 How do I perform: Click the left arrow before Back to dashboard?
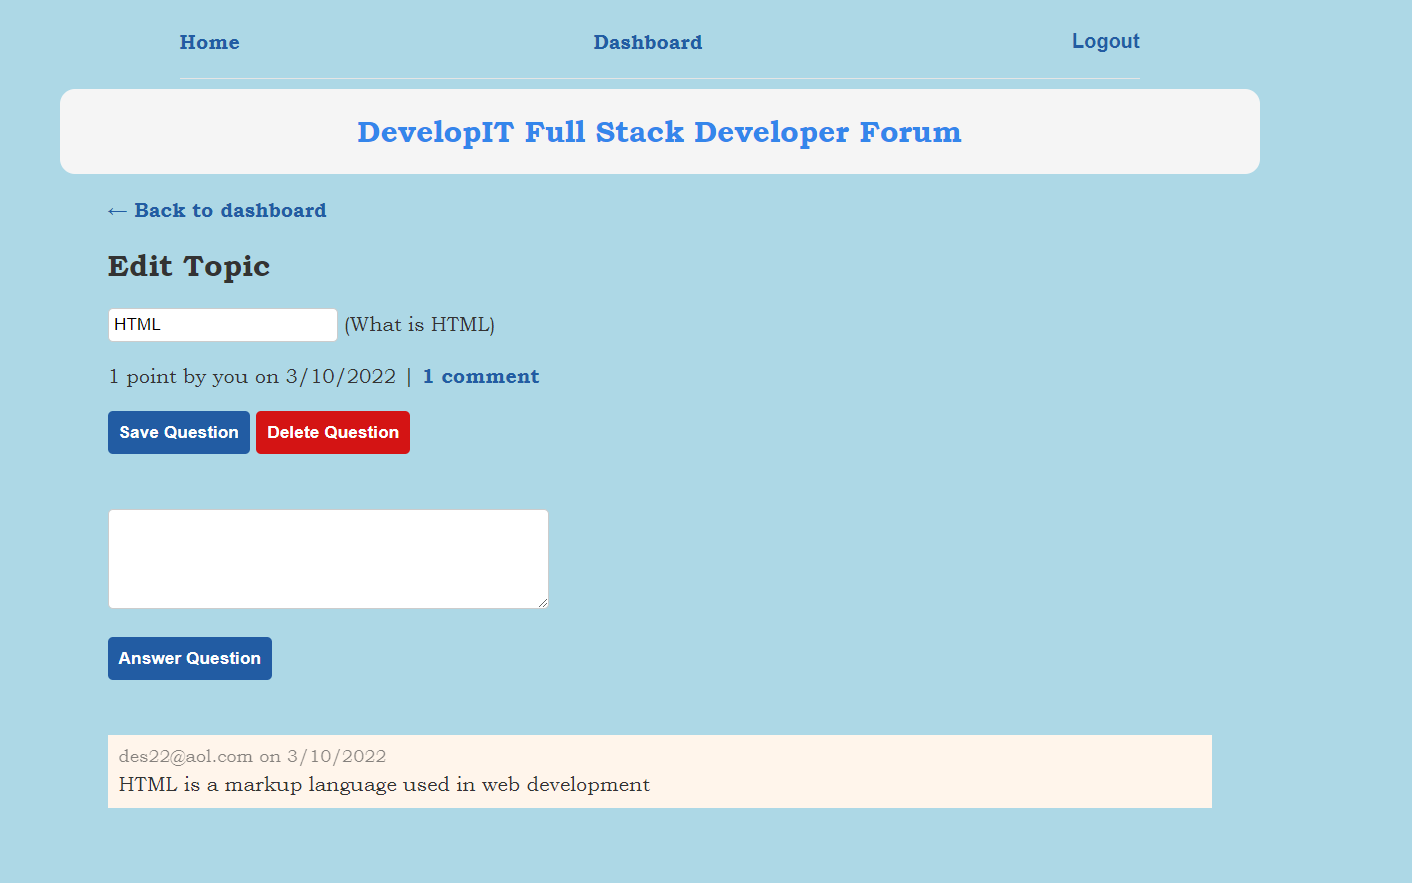tap(117, 210)
